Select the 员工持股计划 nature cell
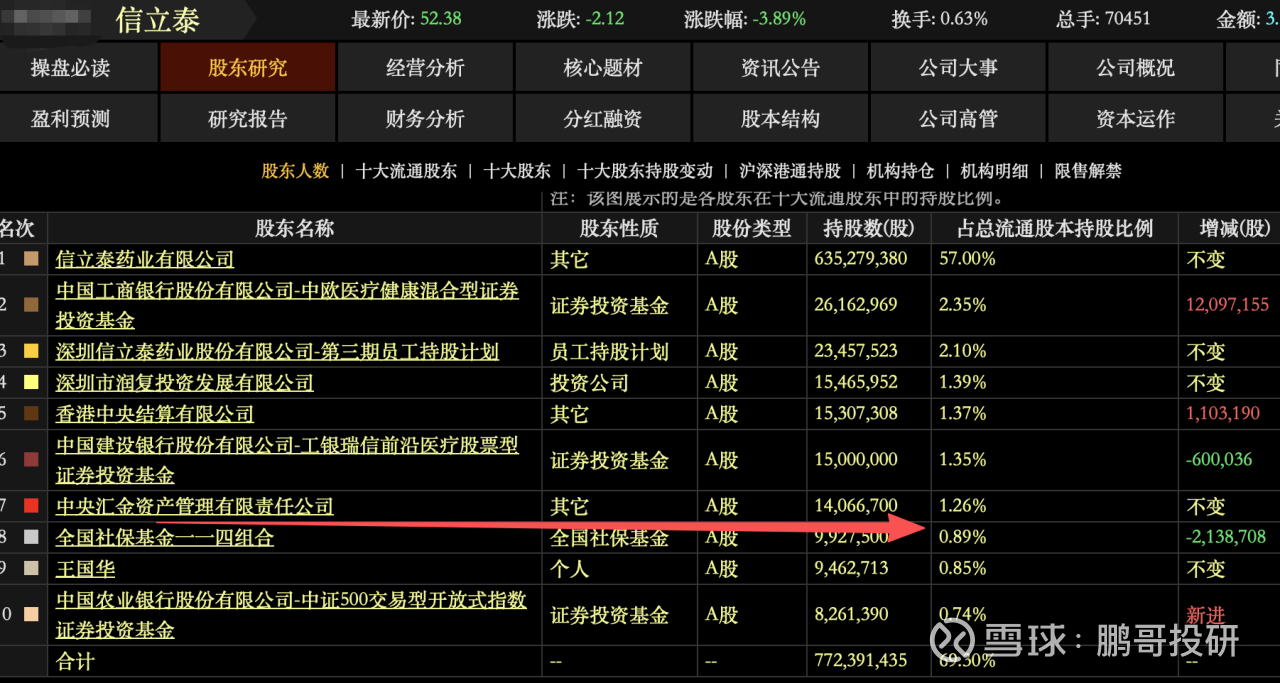The width and height of the screenshot is (1280, 683). (609, 351)
